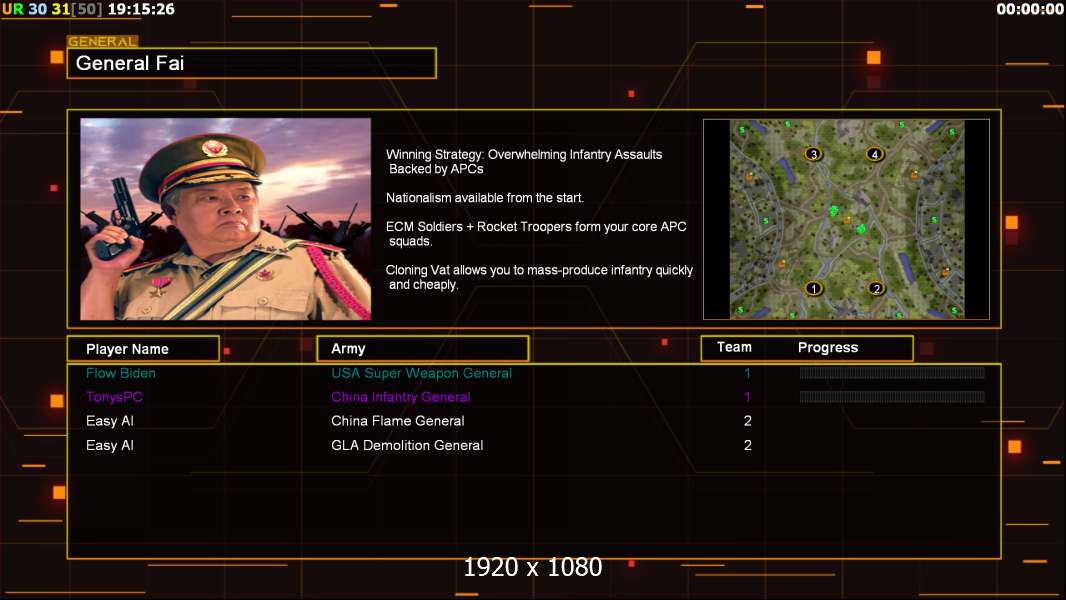The width and height of the screenshot is (1066, 600).
Task: Click the Player Name column header
Action: click(143, 349)
